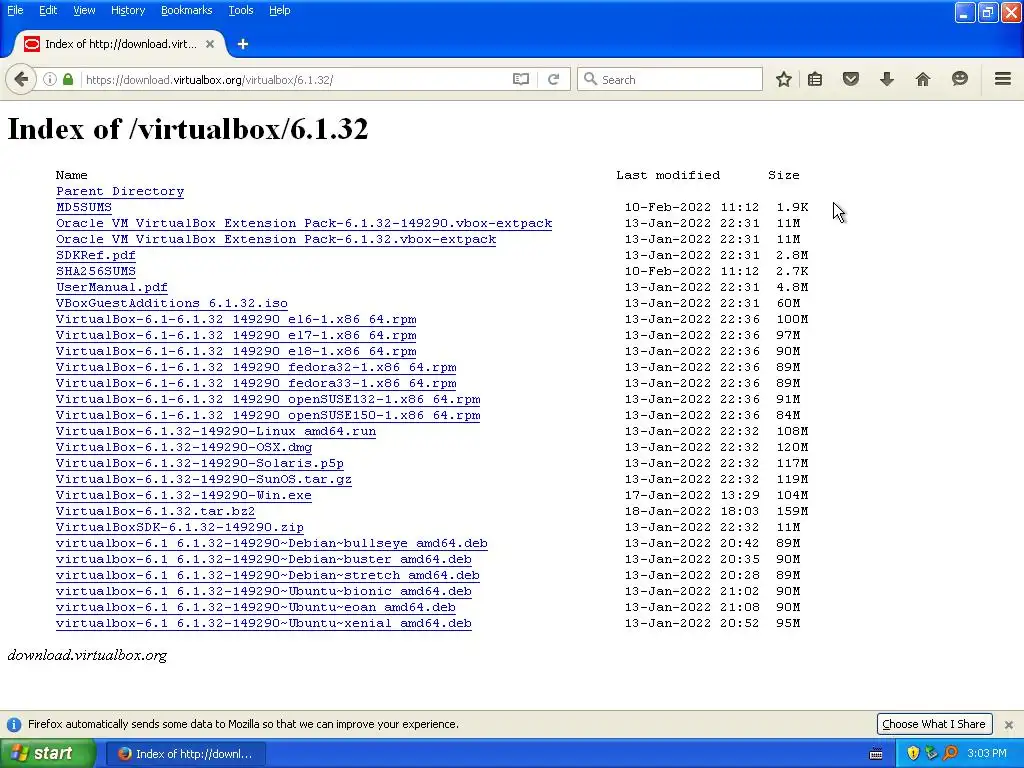Viewport: 1024px width, 768px height.
Task: Open the Bookmarks menu
Action: coord(186,10)
